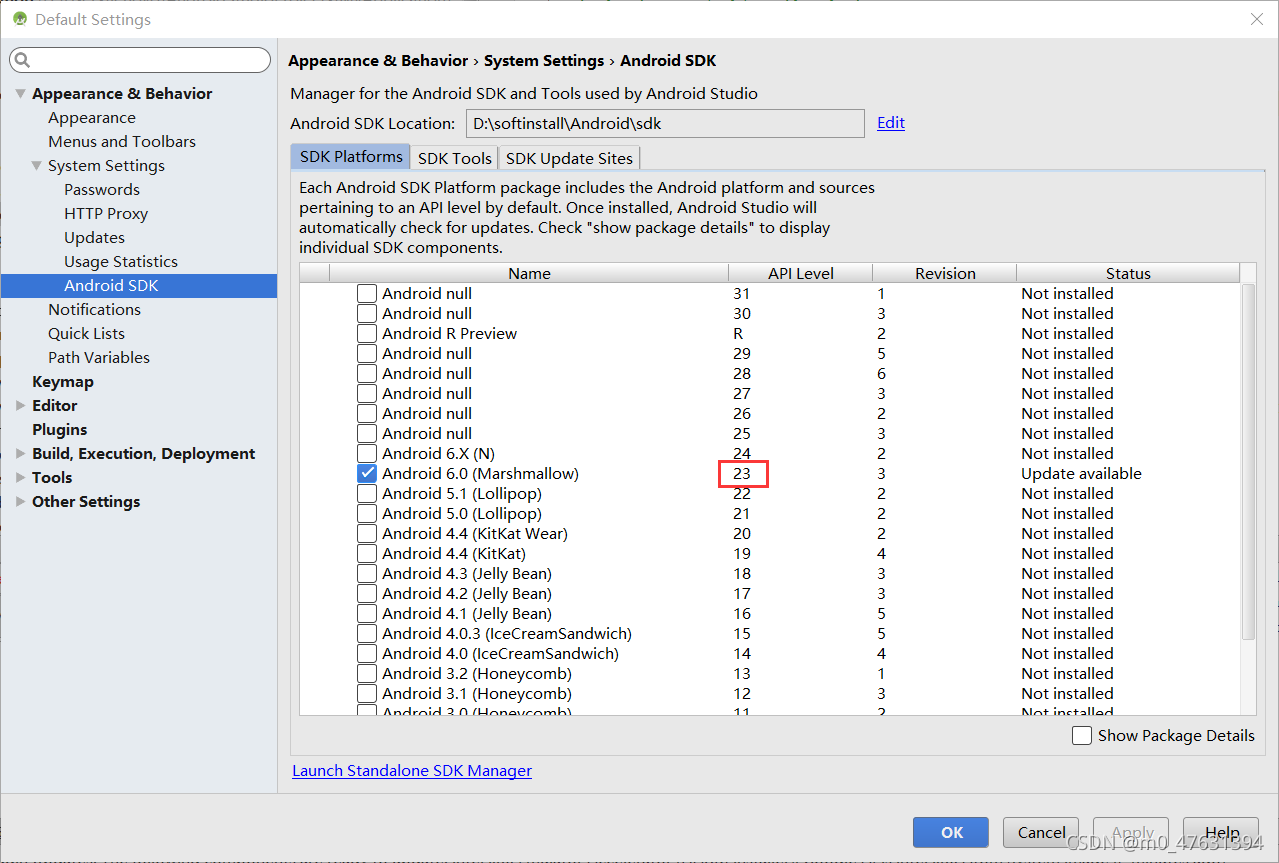
Task: Click the 'Update available' status text
Action: [x=1081, y=474]
